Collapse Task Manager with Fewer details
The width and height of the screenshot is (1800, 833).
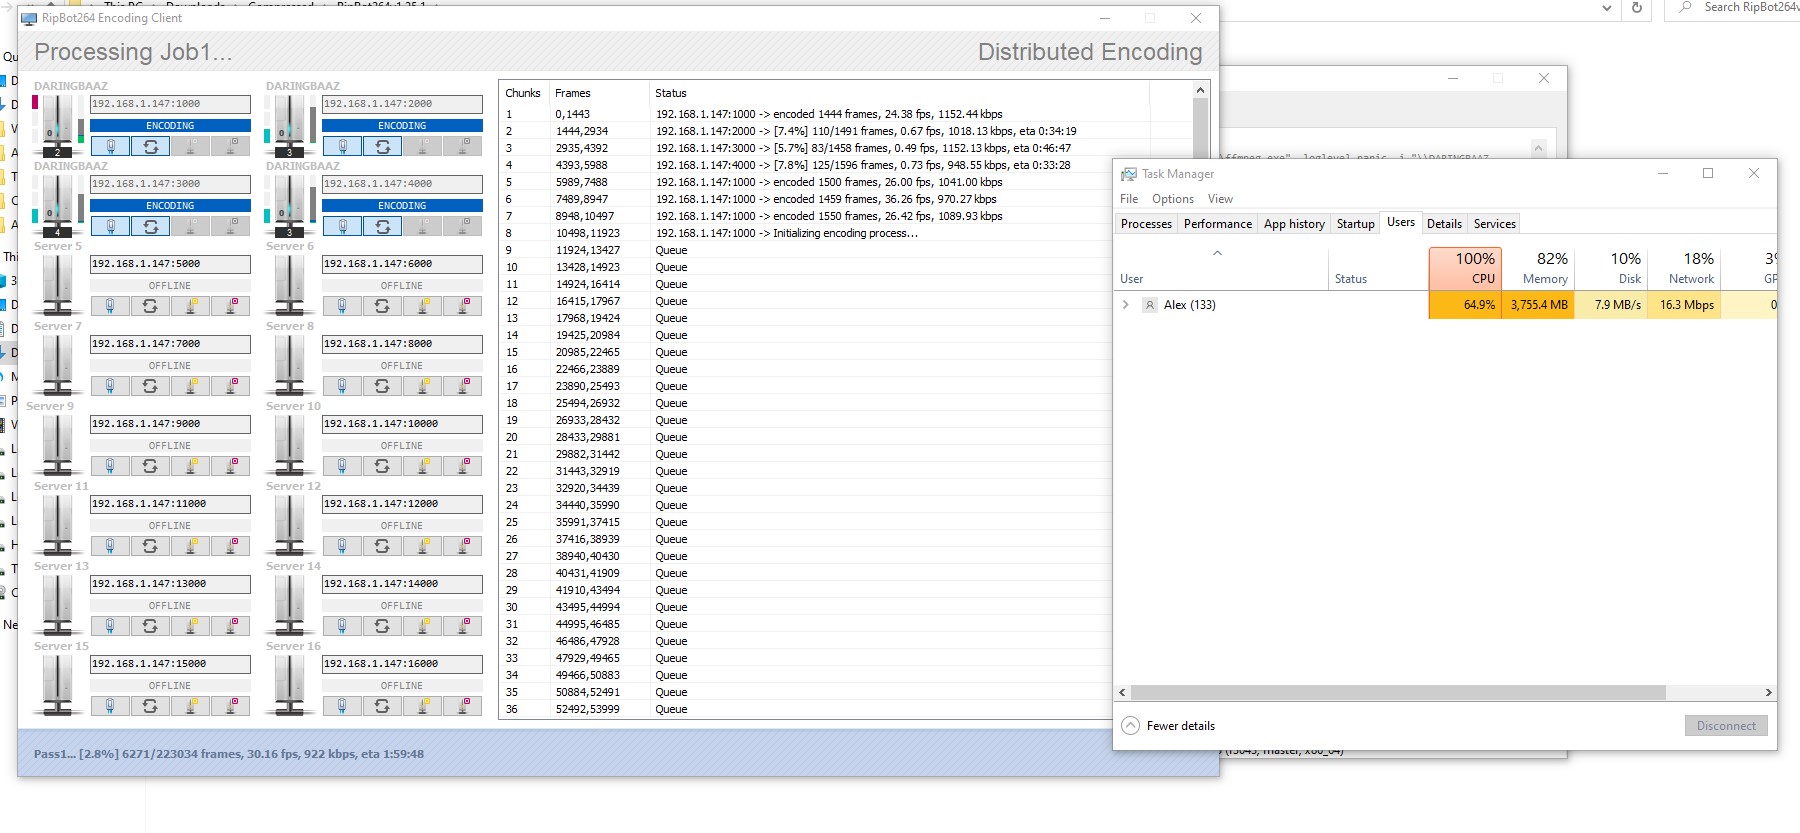[1168, 726]
